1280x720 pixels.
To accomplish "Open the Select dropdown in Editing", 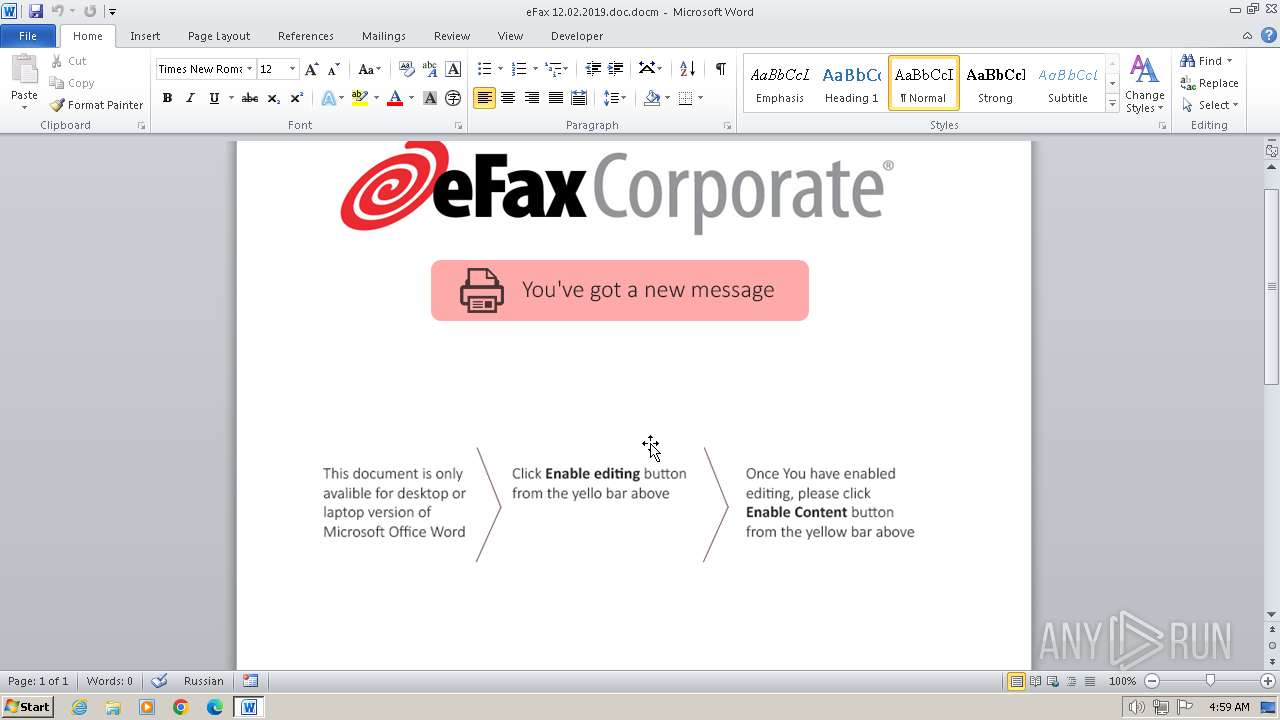I will coord(1210,105).
